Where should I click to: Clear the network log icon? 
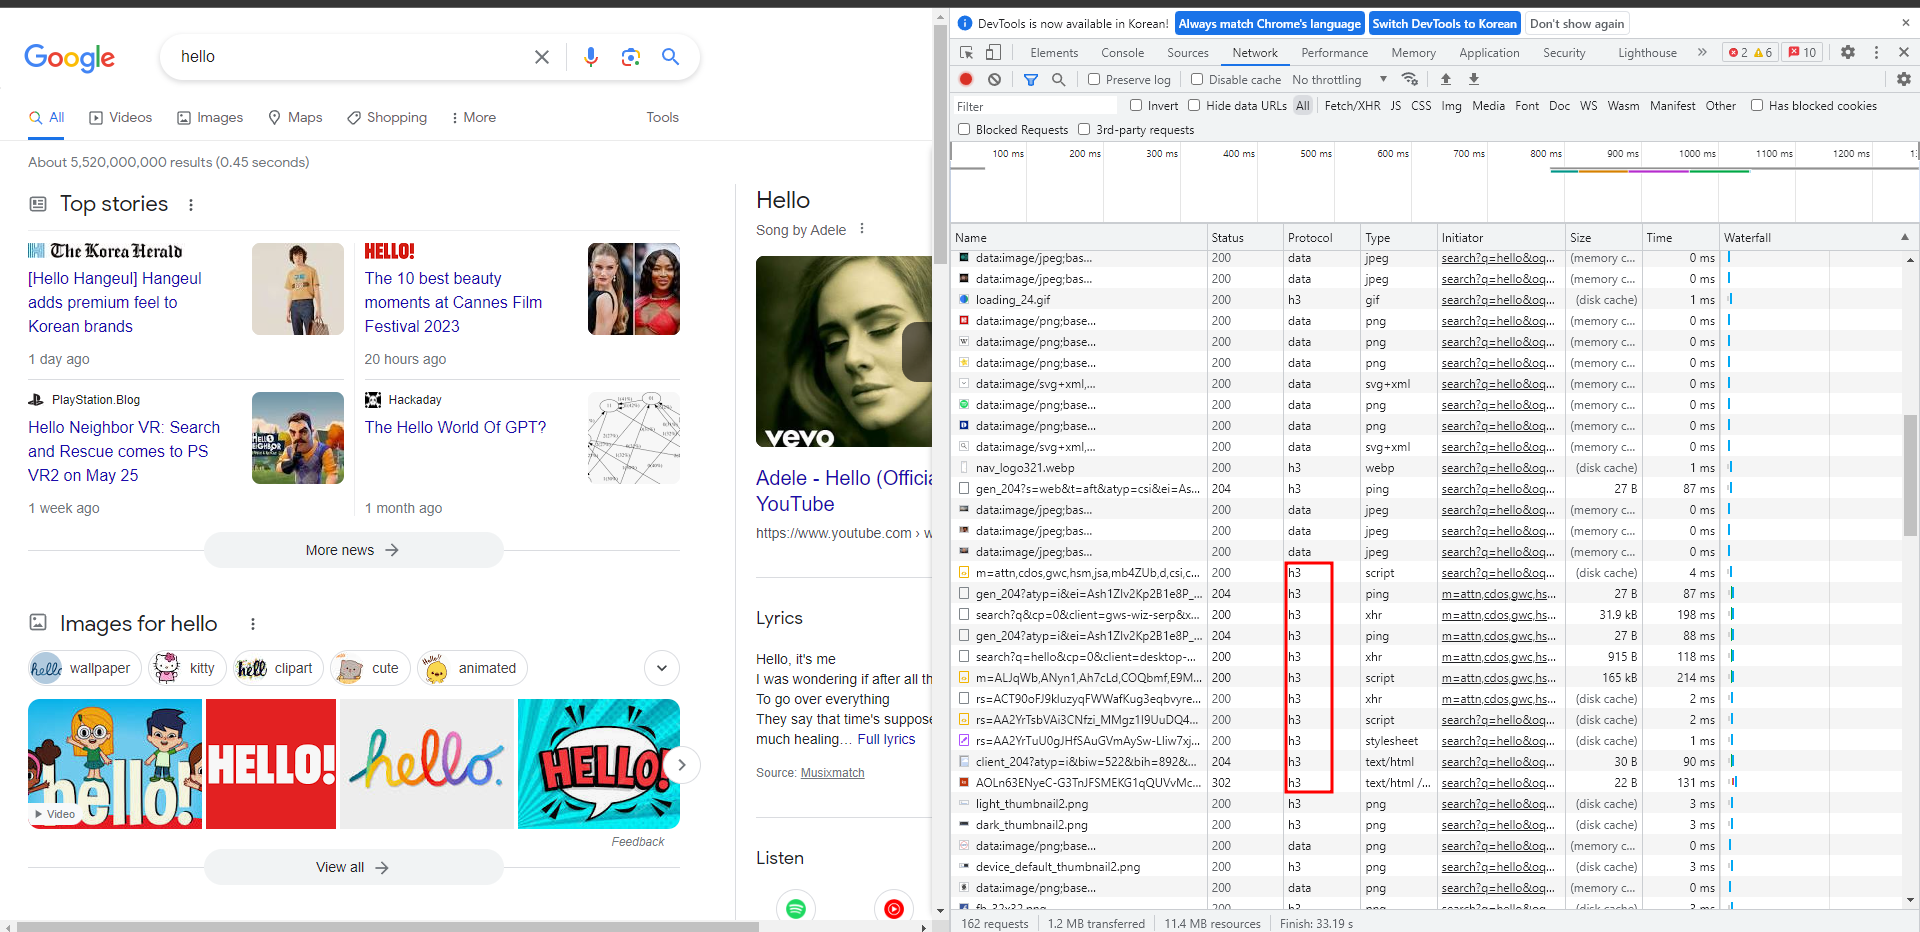point(994,79)
